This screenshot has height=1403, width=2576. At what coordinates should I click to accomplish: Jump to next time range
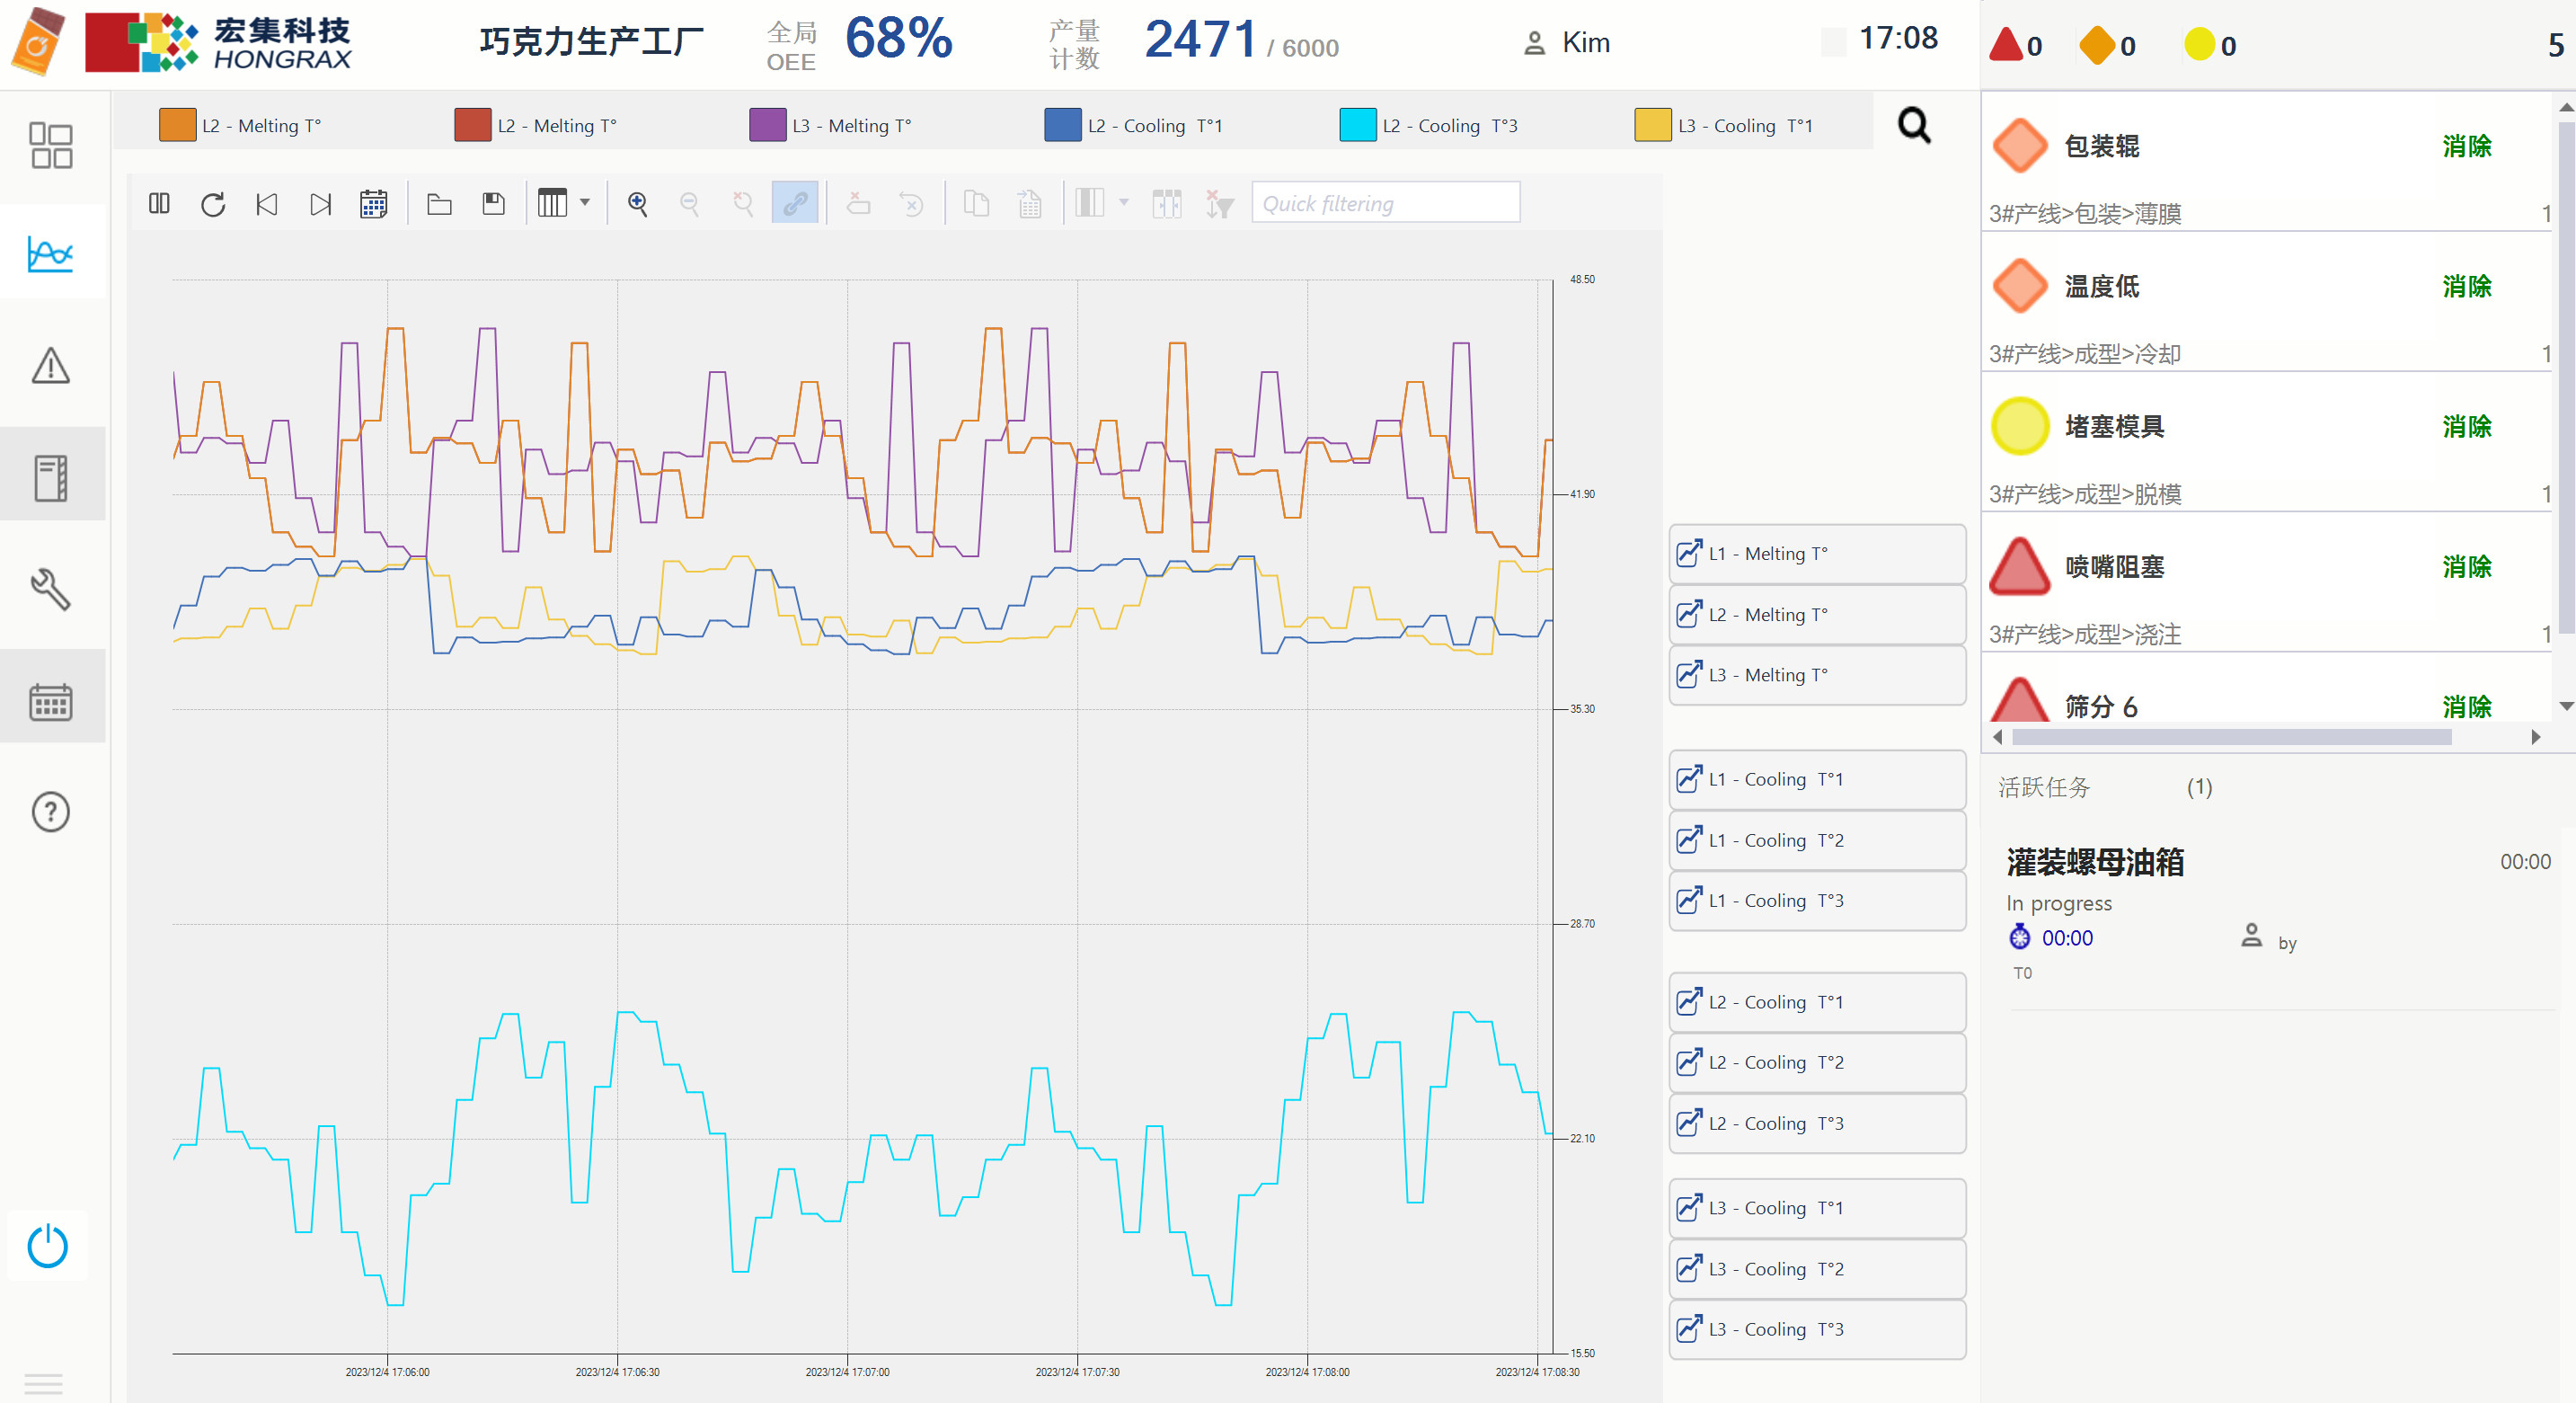(x=320, y=204)
